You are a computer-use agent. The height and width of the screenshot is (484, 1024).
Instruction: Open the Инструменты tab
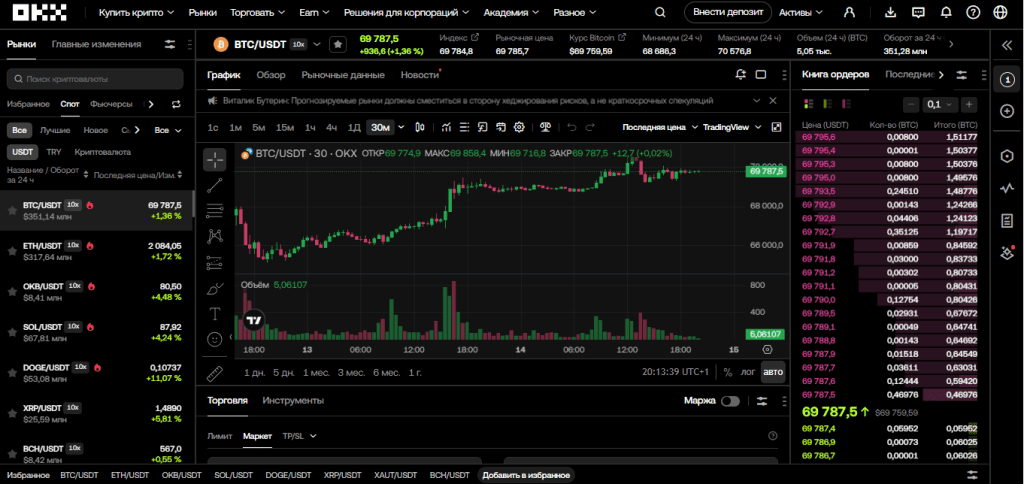[x=293, y=401]
